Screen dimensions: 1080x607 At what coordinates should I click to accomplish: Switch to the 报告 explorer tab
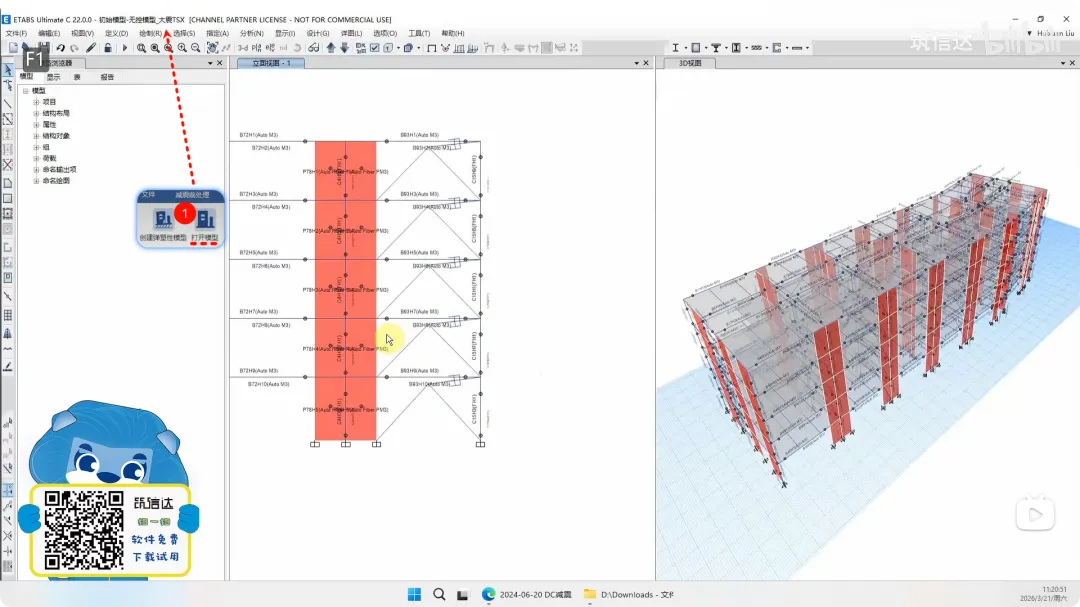click(x=107, y=77)
